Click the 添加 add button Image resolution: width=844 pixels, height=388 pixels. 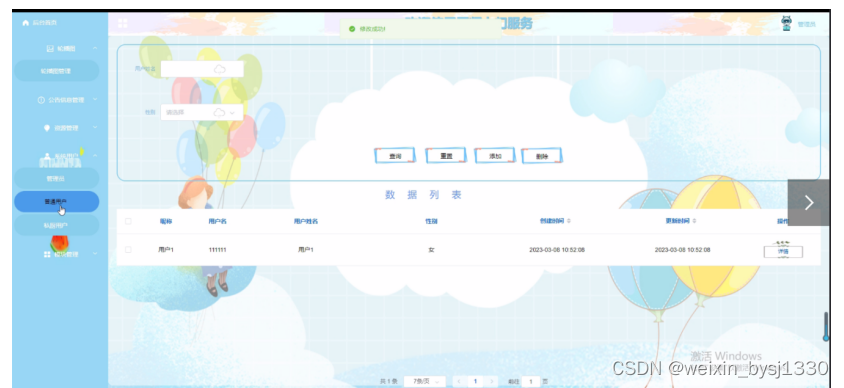coord(495,156)
